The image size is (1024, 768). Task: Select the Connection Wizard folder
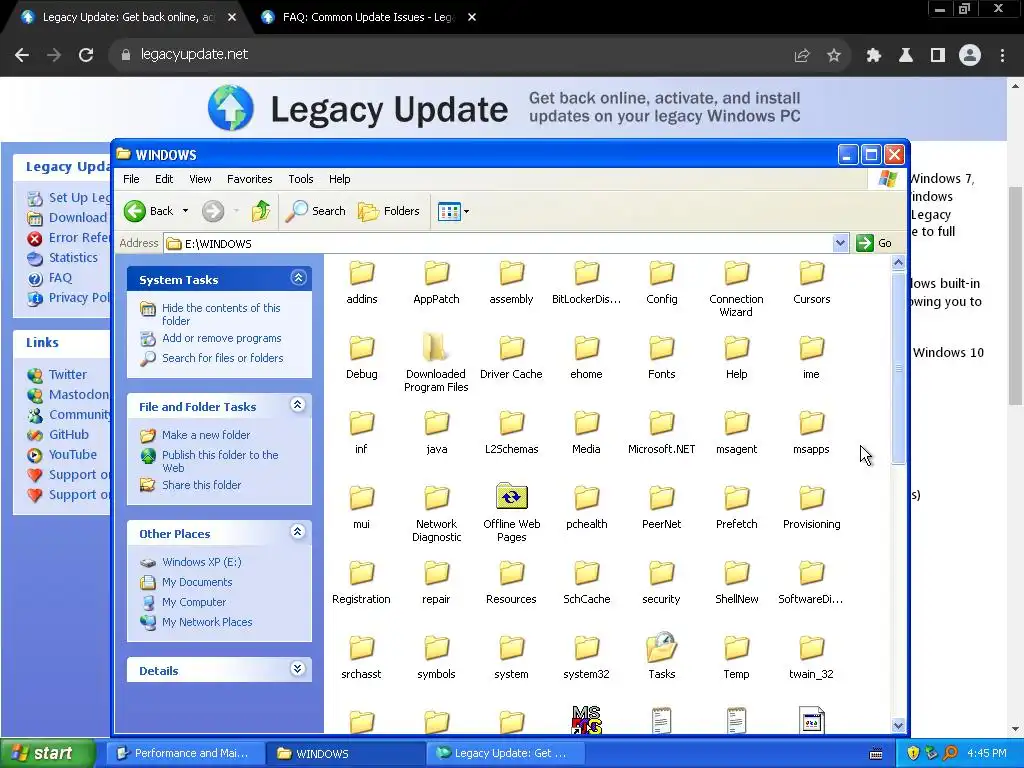(737, 289)
